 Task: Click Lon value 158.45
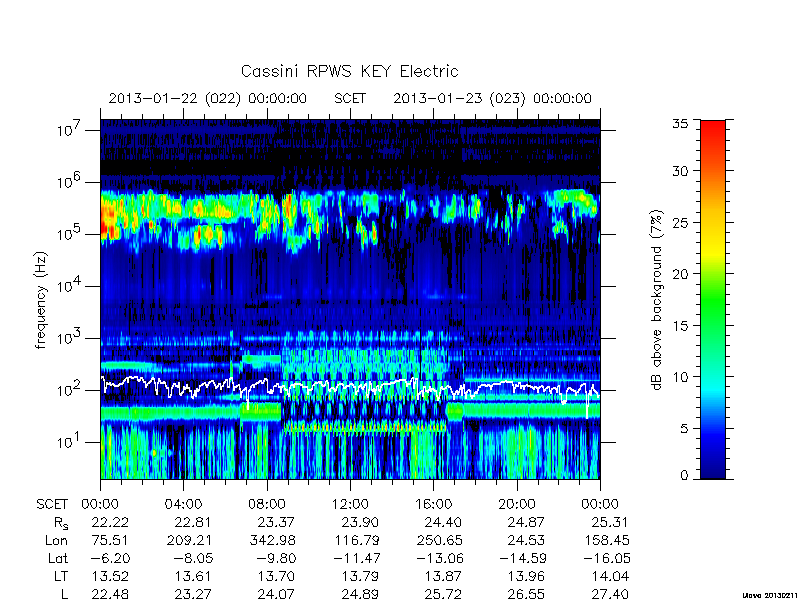pos(607,540)
